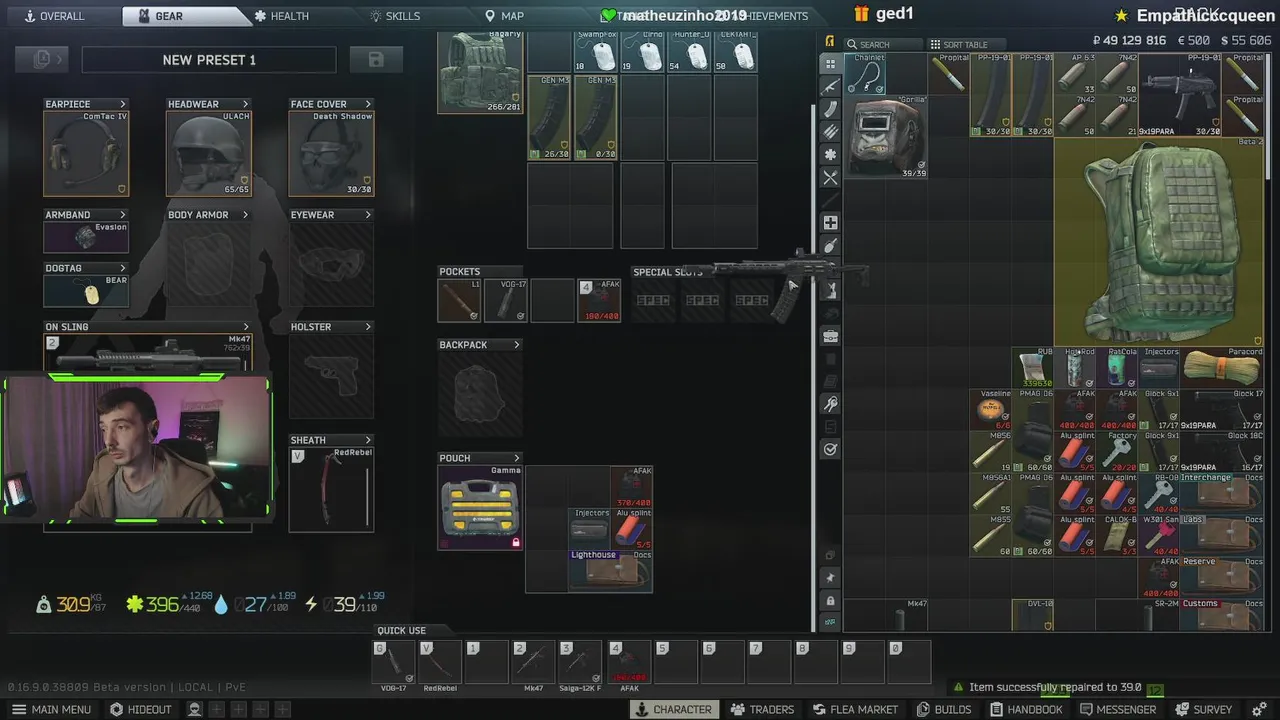Open MAIN MENU
This screenshot has width=1280, height=720.
pos(51,709)
